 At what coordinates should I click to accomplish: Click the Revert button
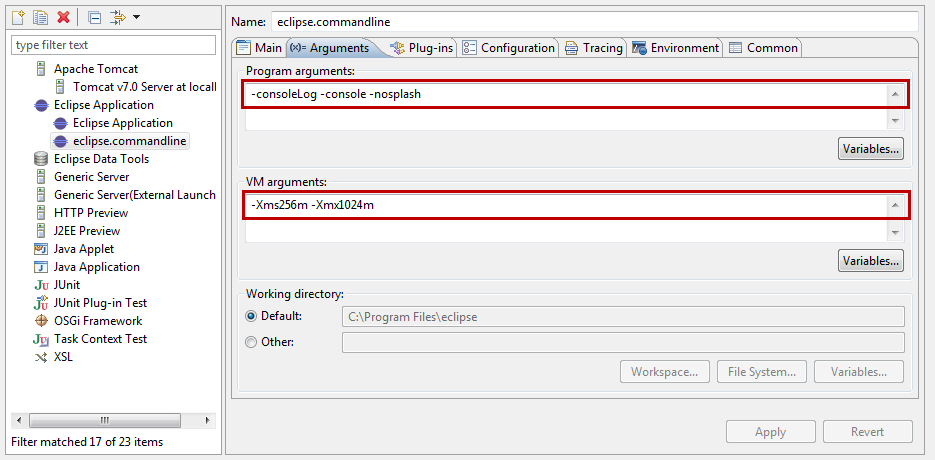pos(868,431)
